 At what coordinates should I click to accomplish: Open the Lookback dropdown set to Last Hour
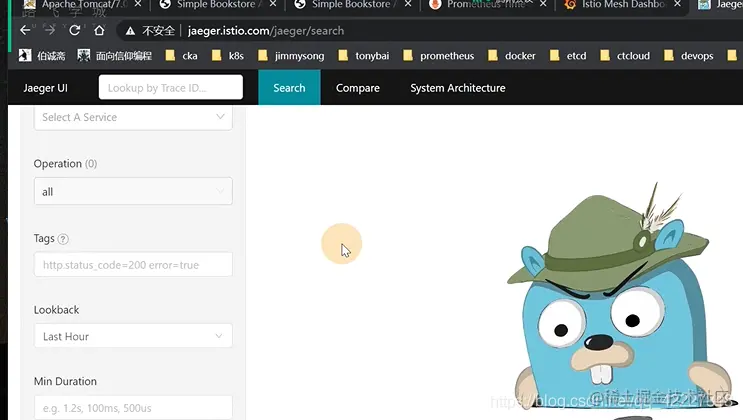133,336
